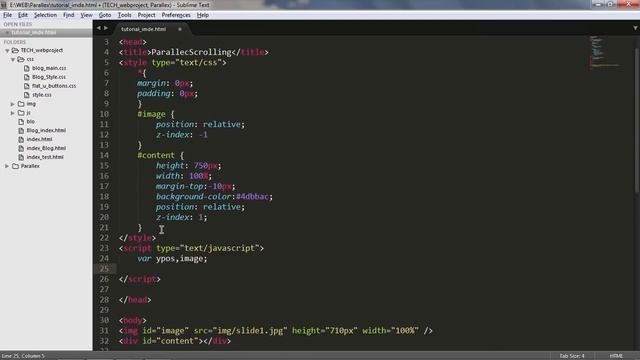Open index.html from sidebar

click(39, 140)
